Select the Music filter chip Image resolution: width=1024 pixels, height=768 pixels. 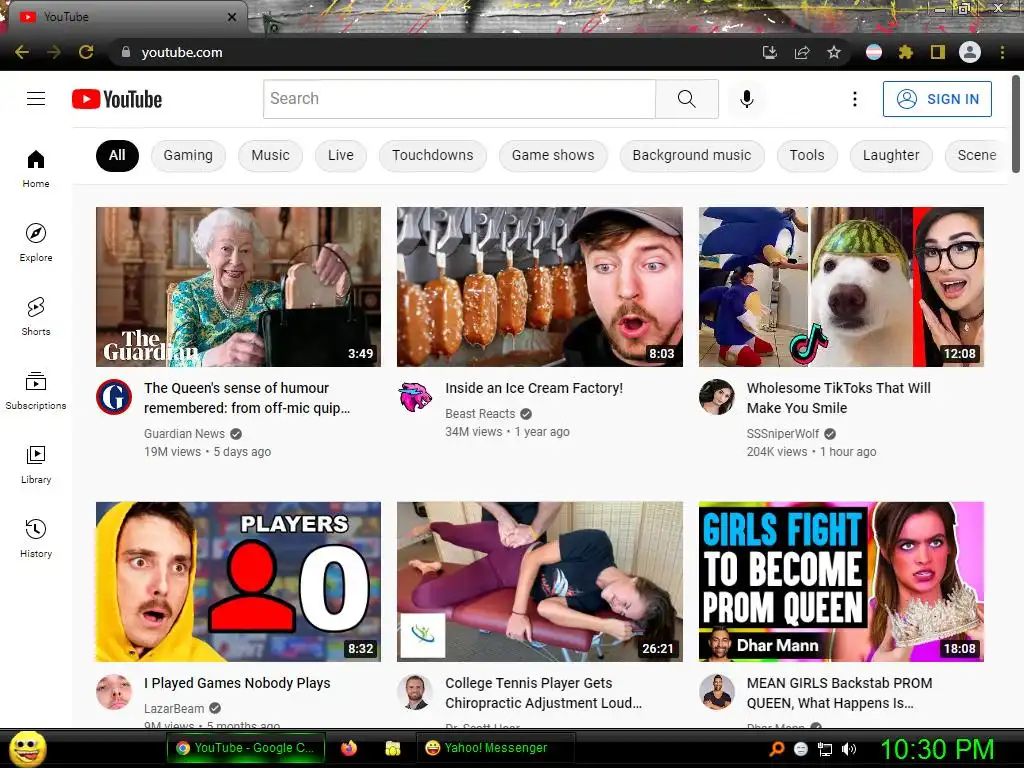[270, 155]
